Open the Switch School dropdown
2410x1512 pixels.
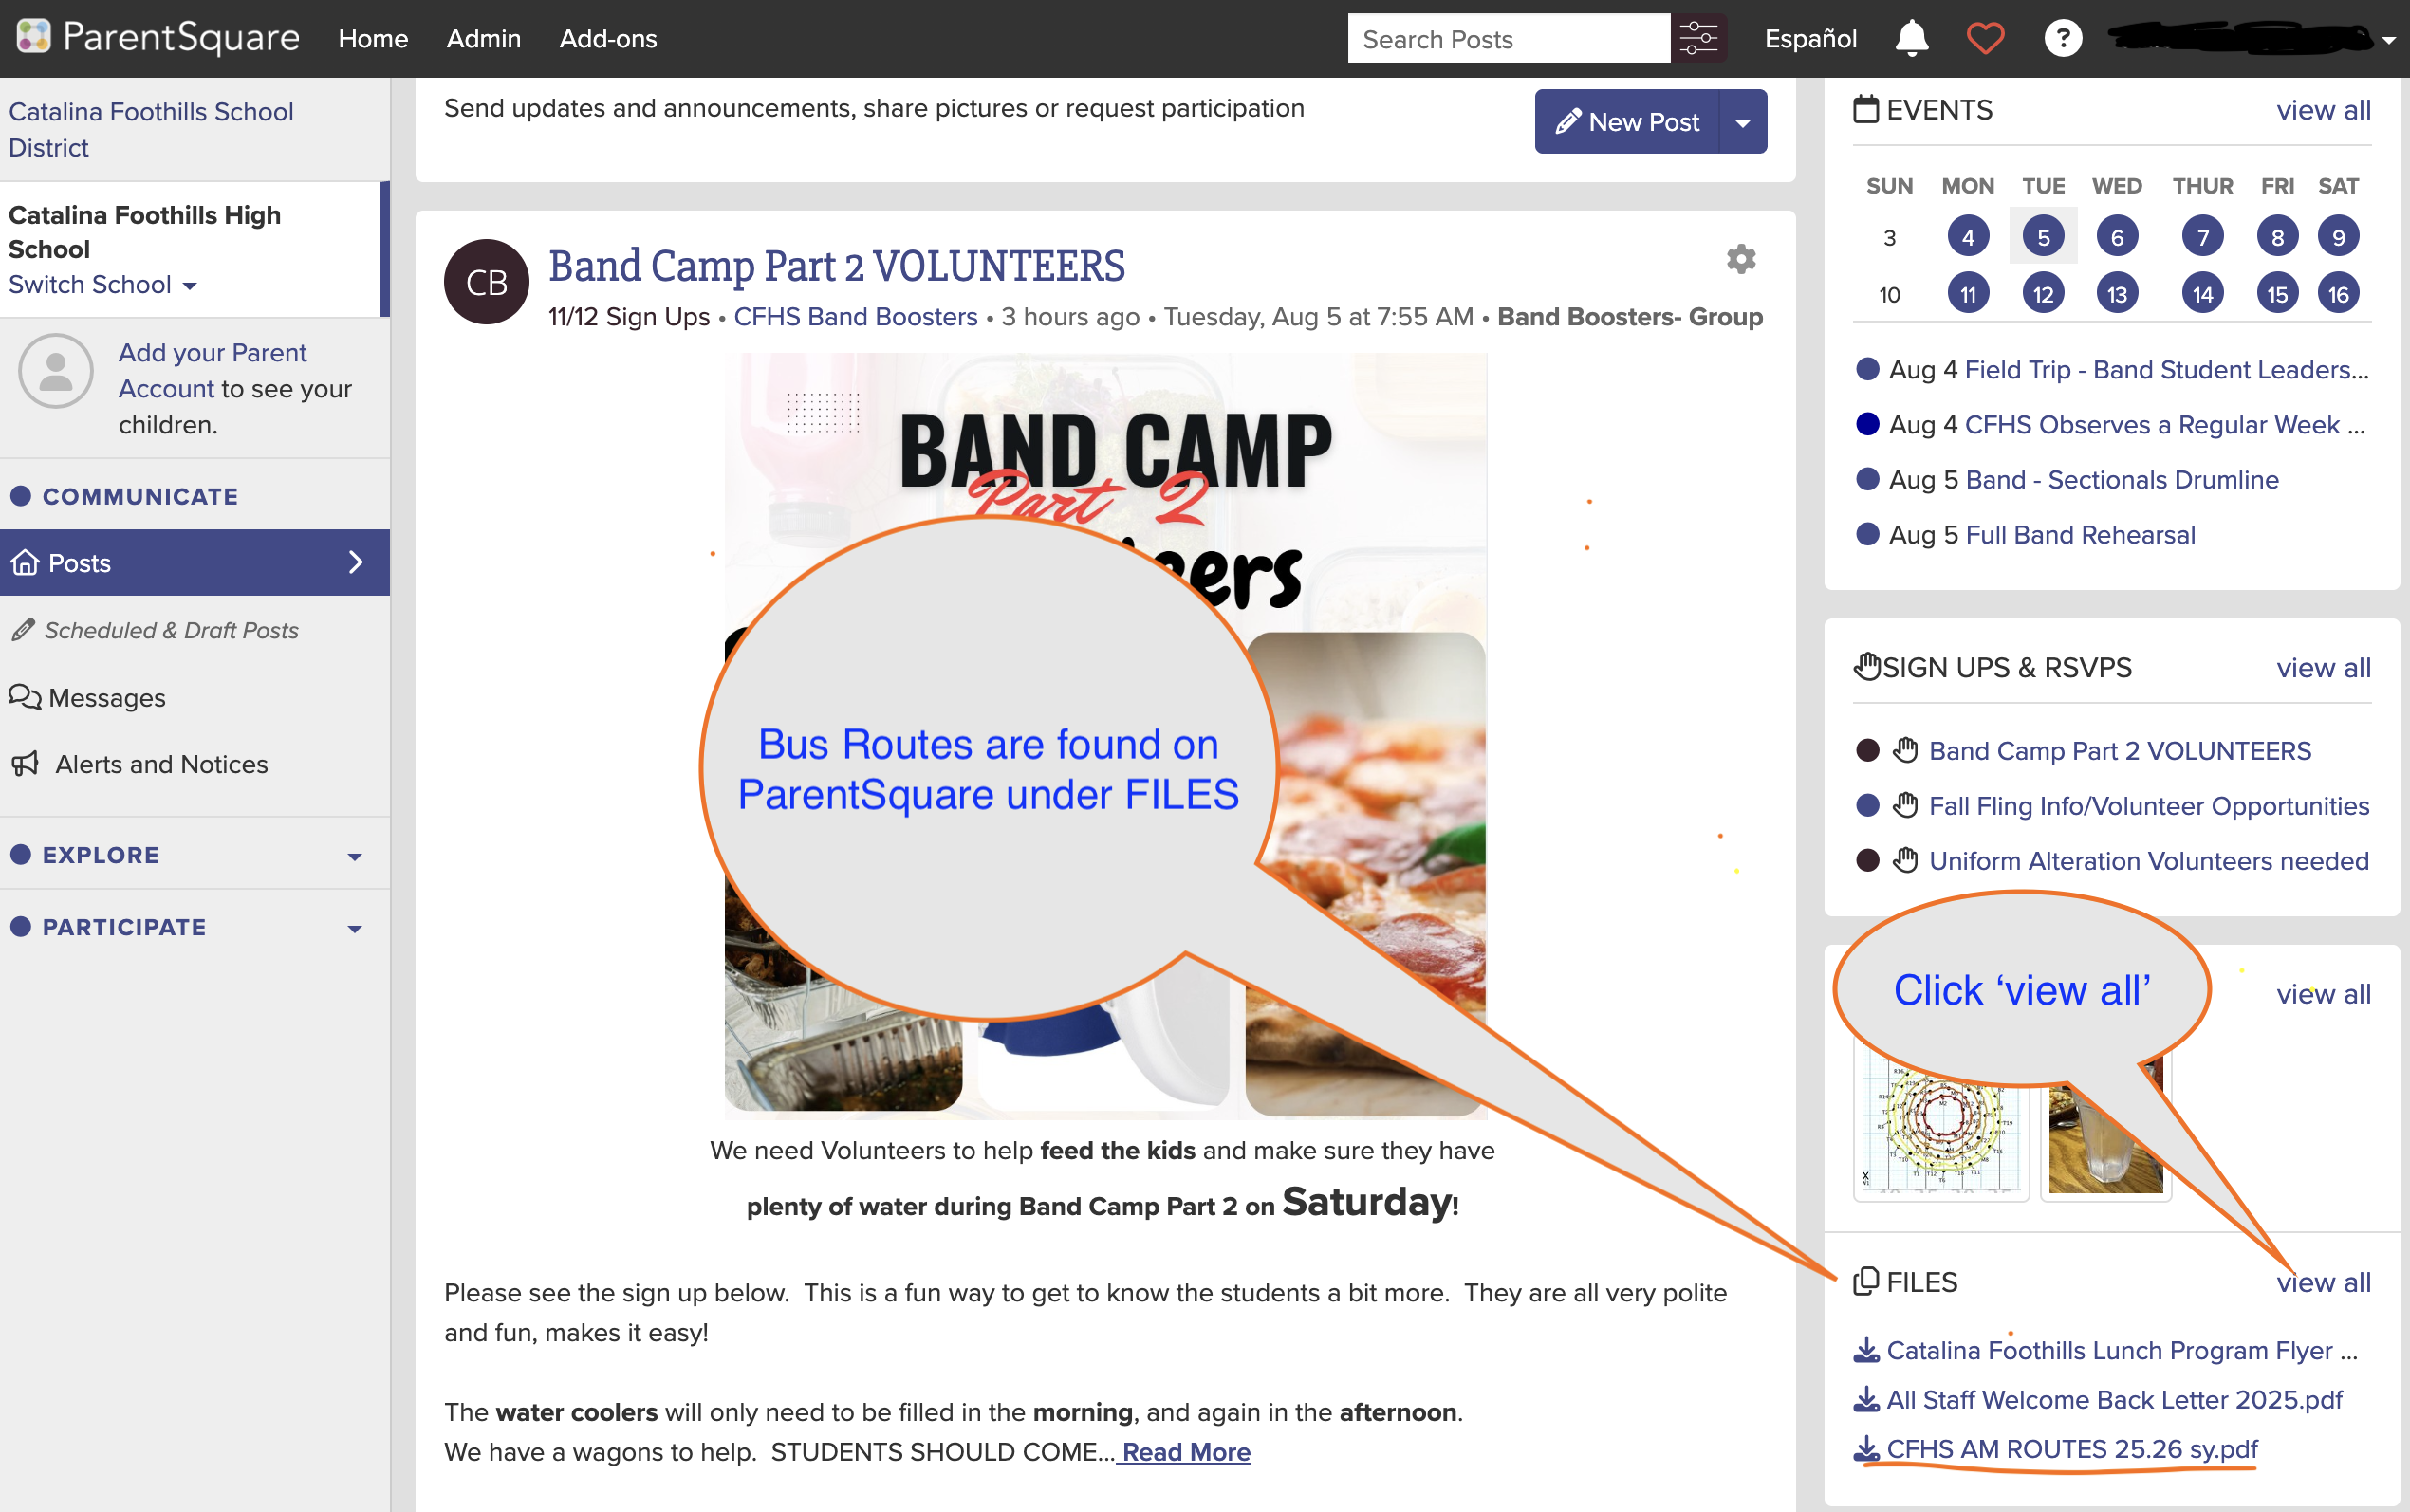[x=103, y=285]
